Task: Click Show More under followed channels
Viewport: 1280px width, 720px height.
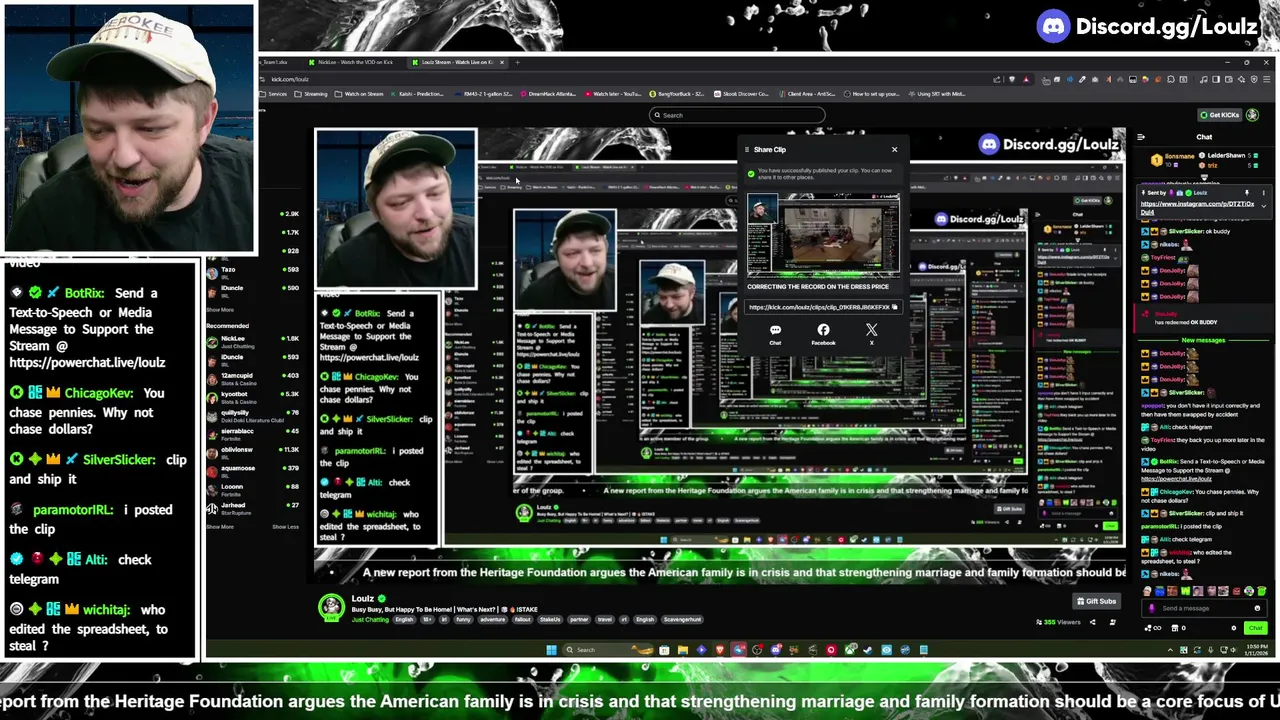Action: [x=220, y=310]
